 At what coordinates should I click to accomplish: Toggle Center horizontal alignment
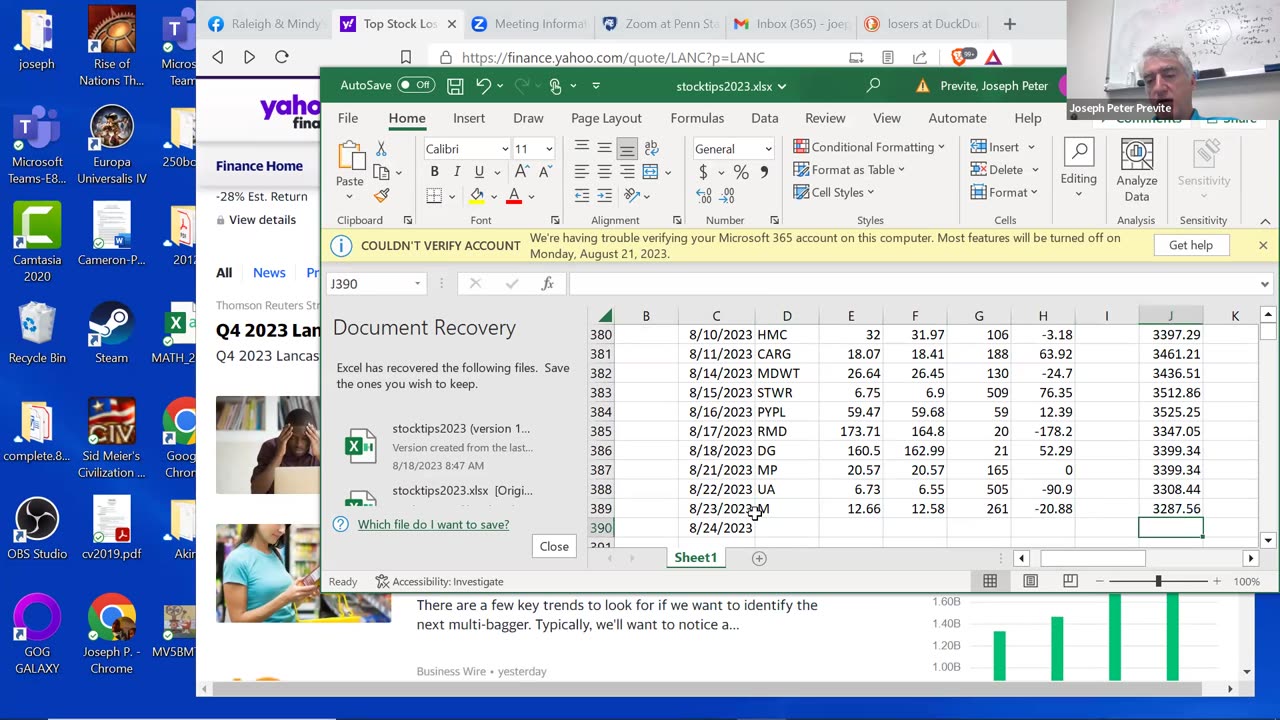[x=604, y=172]
